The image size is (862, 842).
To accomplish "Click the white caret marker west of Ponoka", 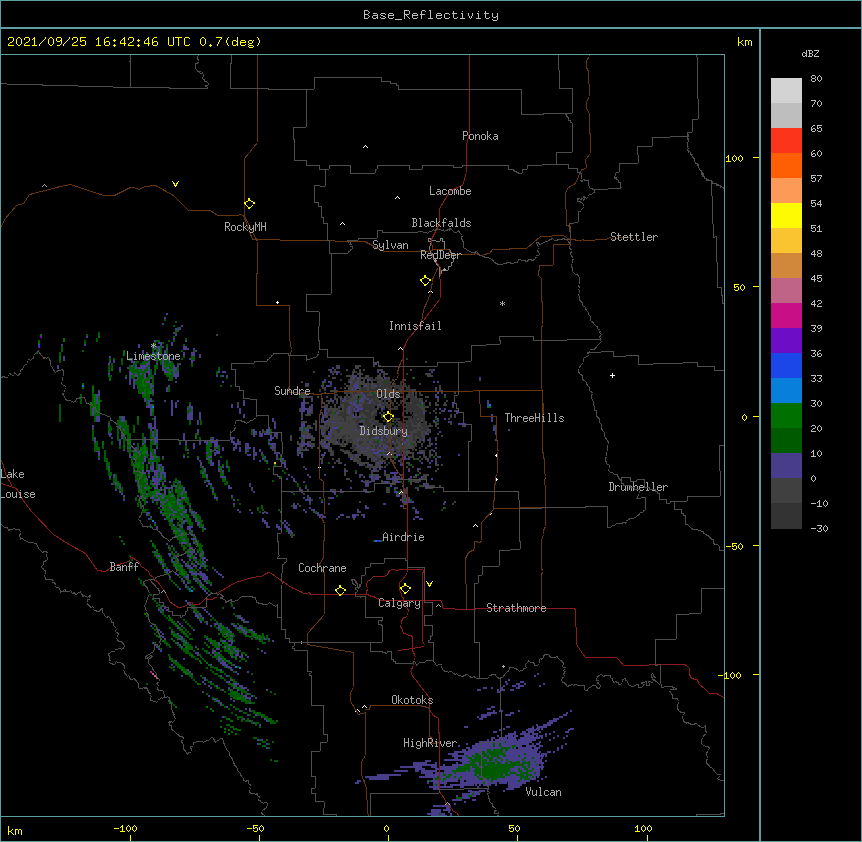I will click(366, 147).
